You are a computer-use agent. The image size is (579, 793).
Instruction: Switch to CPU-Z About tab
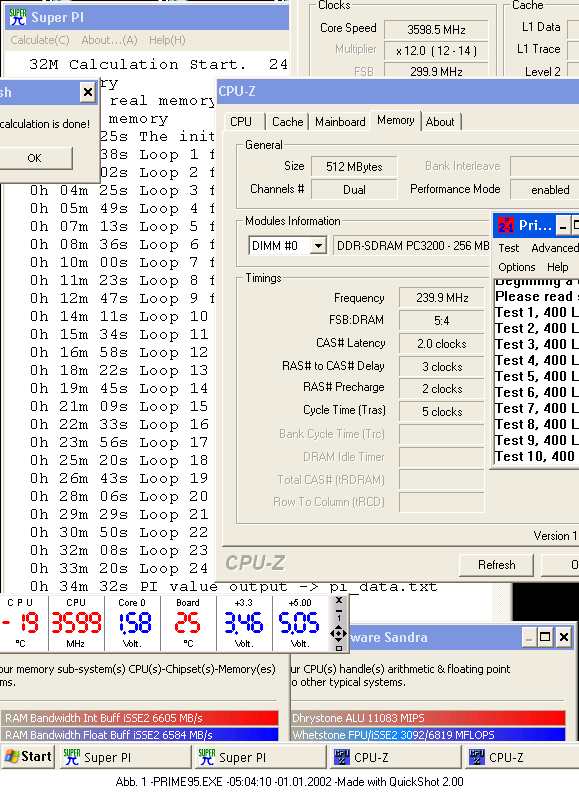440,122
